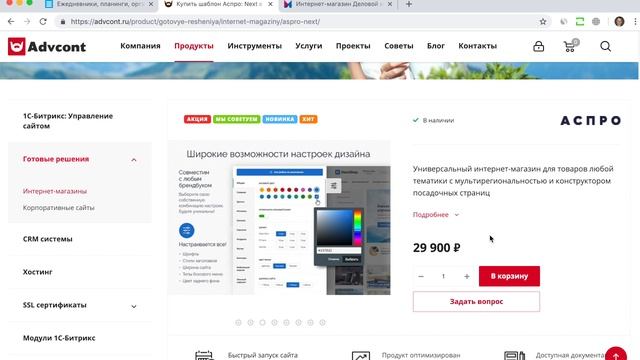Image resolution: width=640 pixels, height=360 pixels.
Task: Select the fourth slider pagination dot
Action: coord(274,322)
